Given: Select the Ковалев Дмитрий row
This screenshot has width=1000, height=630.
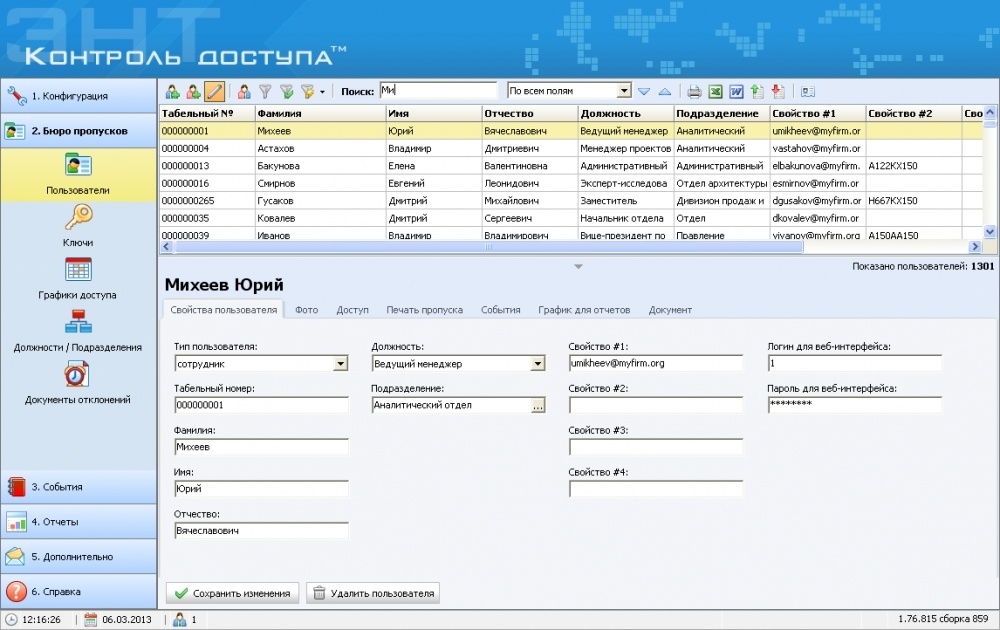Looking at the screenshot, I should [571, 218].
